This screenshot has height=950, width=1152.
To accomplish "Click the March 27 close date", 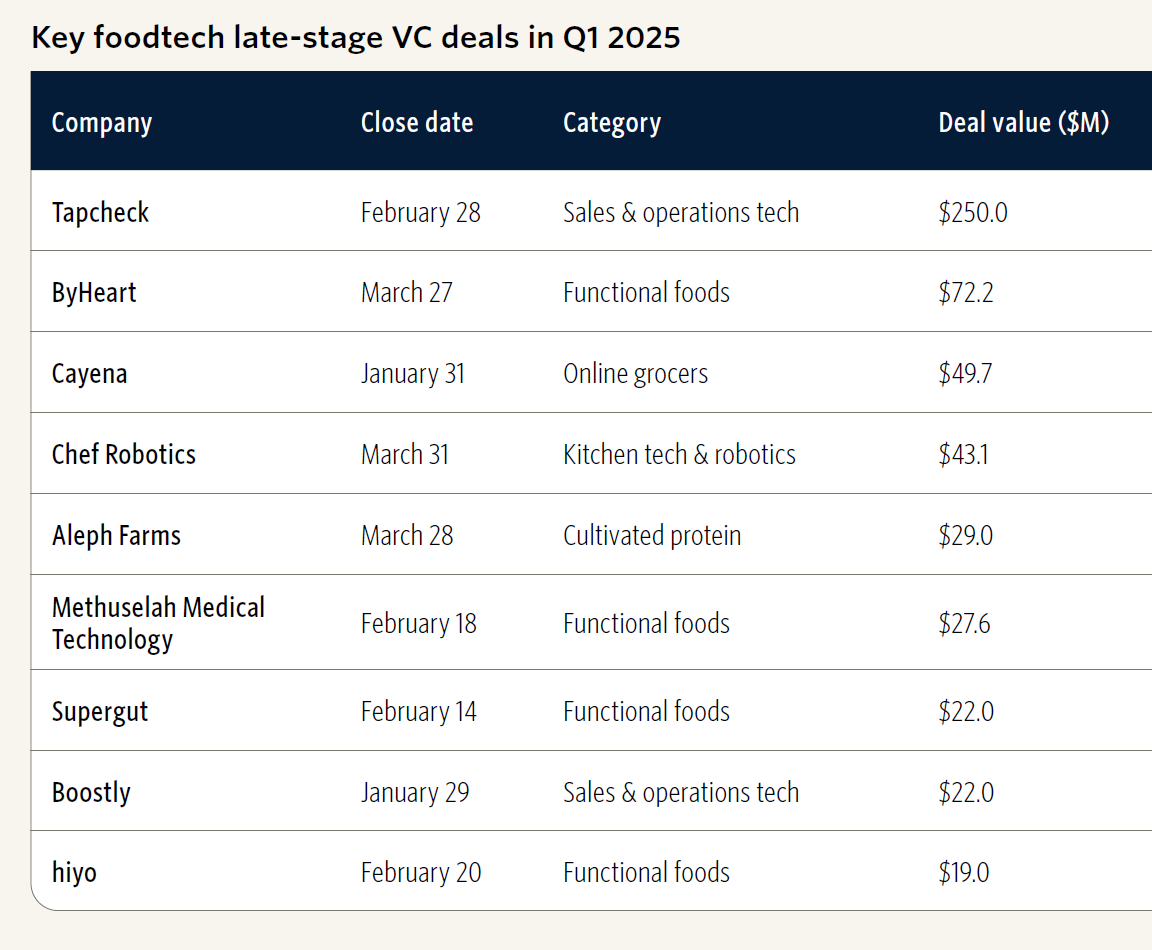I will pos(406,293).
